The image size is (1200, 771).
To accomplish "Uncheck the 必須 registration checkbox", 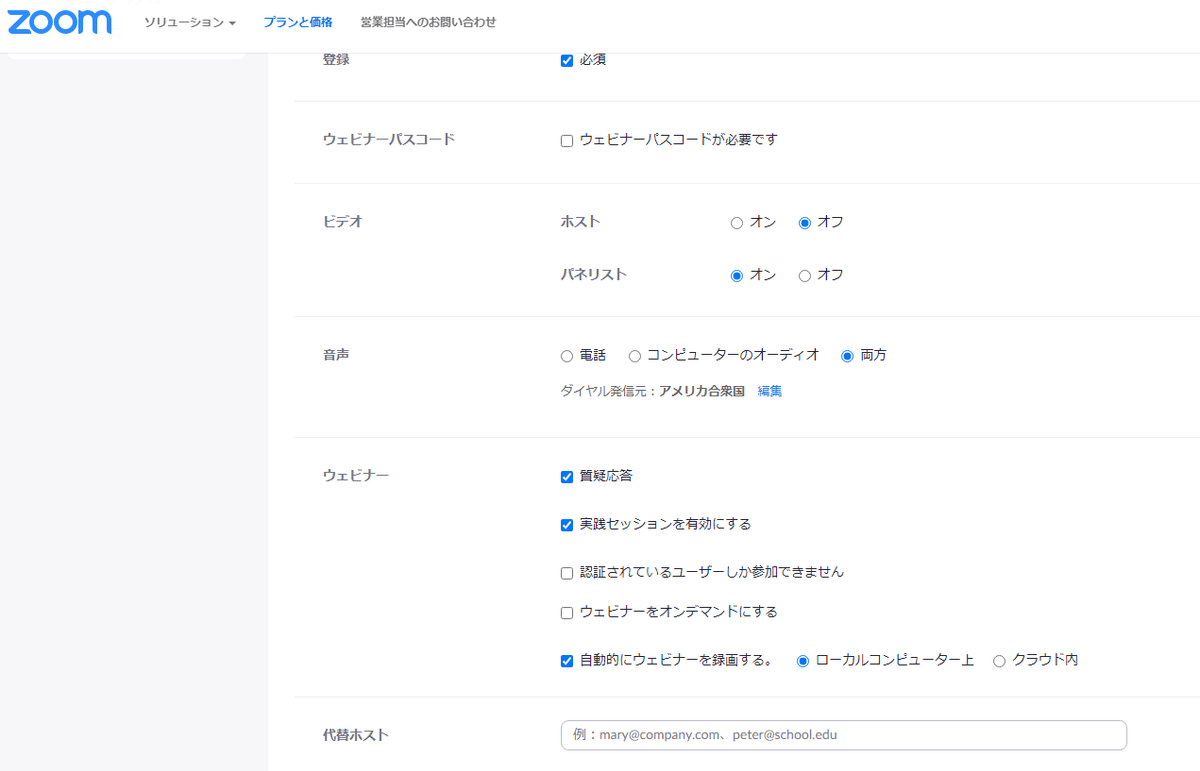I will 567,60.
